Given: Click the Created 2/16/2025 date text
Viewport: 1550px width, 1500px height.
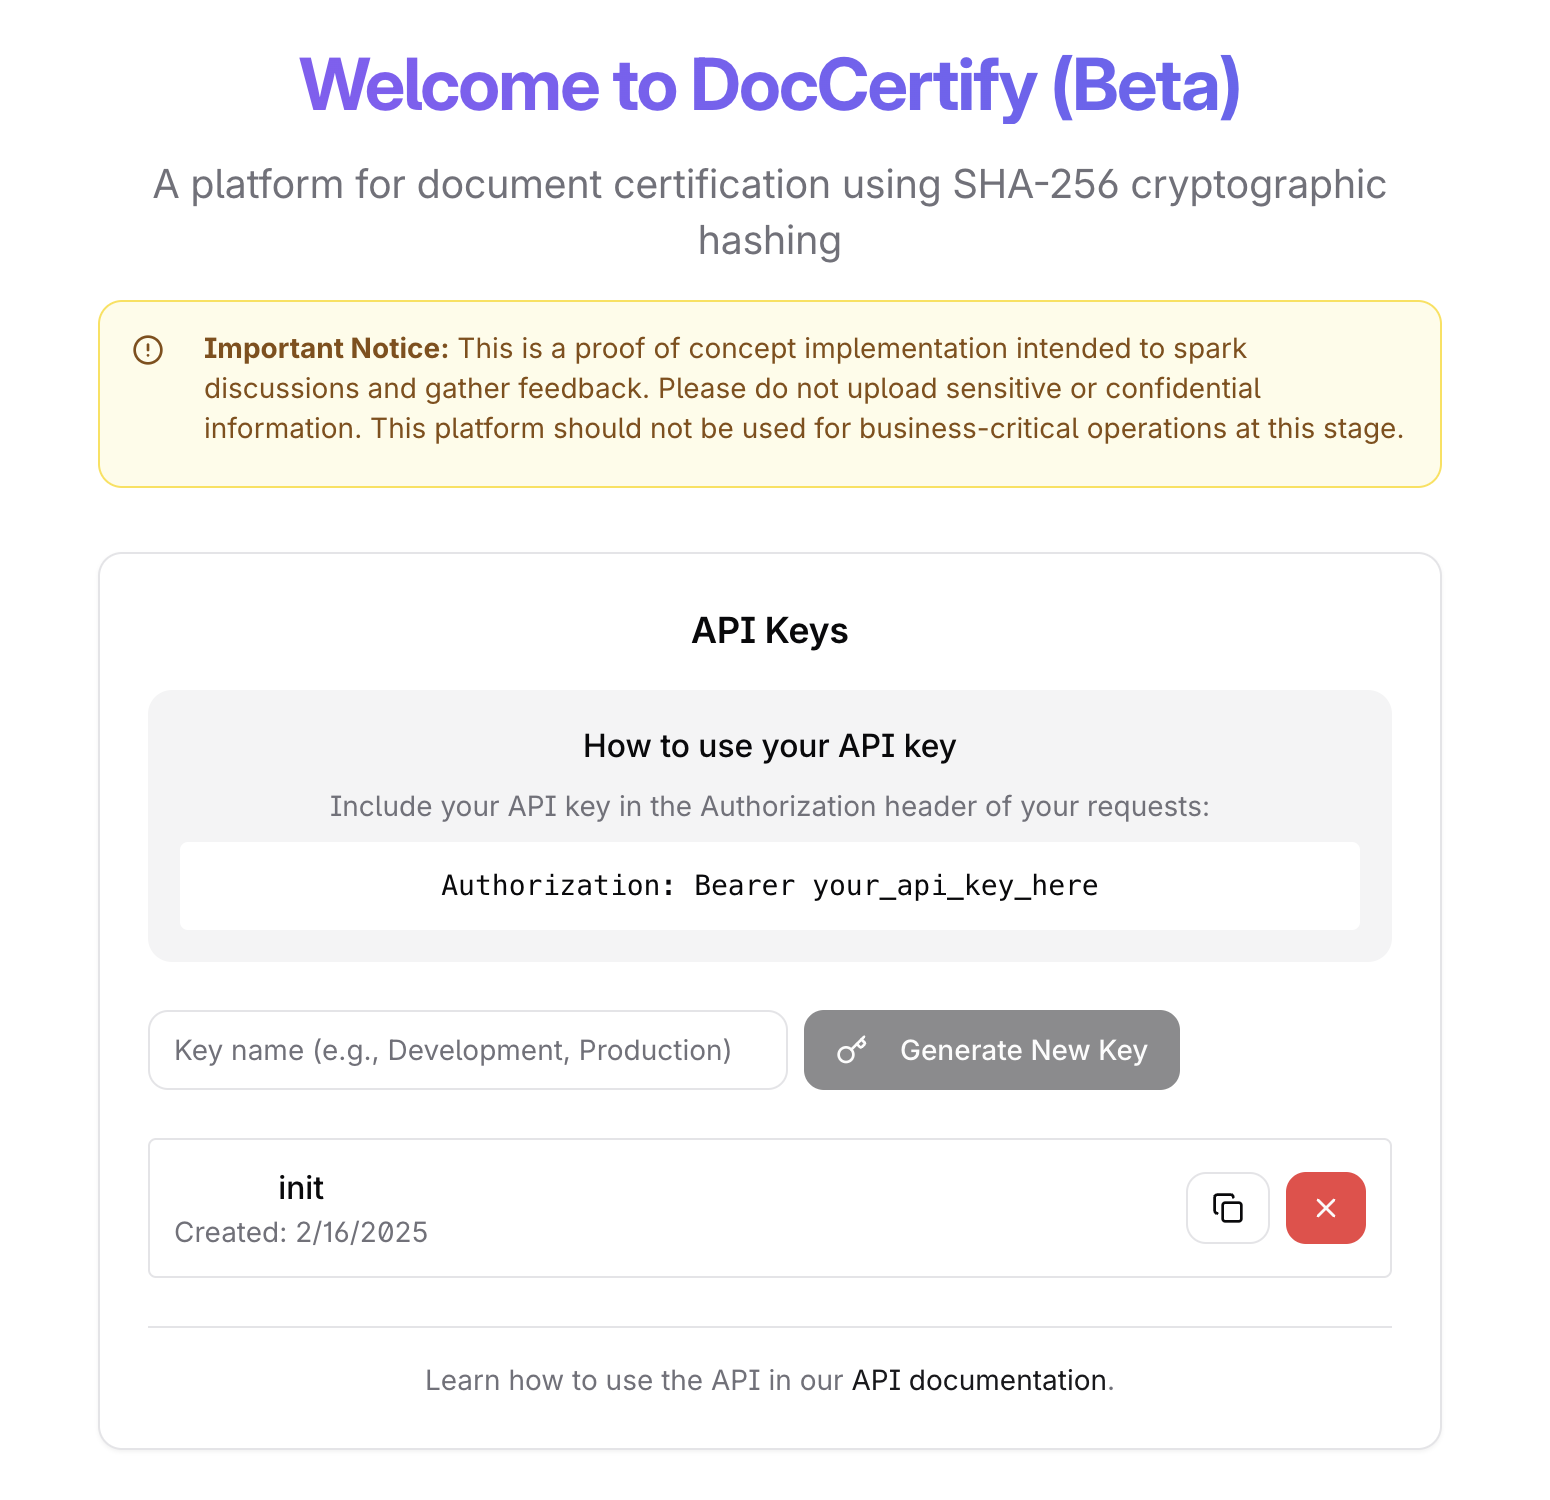Looking at the screenshot, I should coord(301,1232).
